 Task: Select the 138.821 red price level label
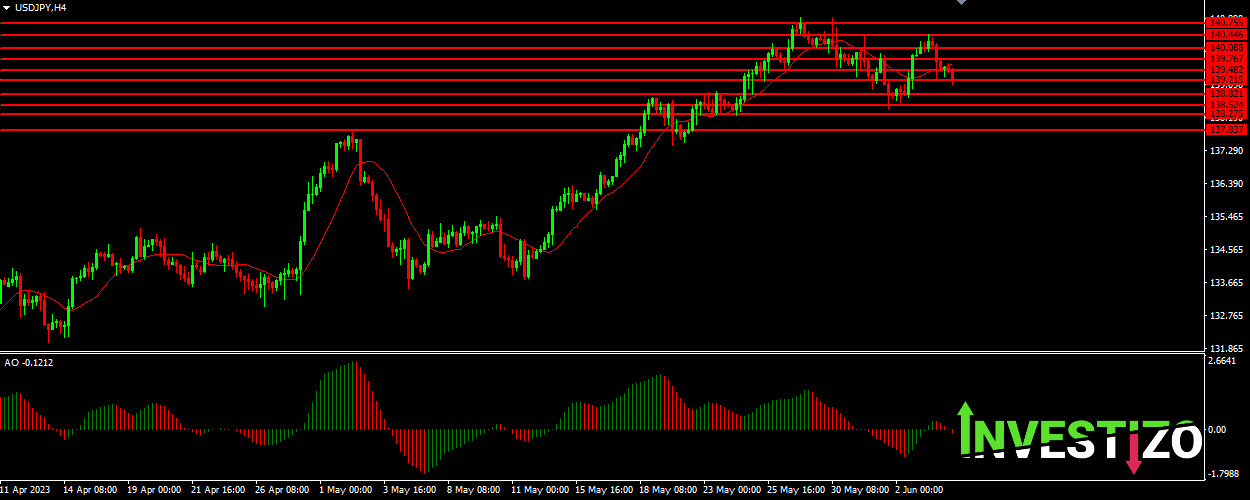[1226, 94]
